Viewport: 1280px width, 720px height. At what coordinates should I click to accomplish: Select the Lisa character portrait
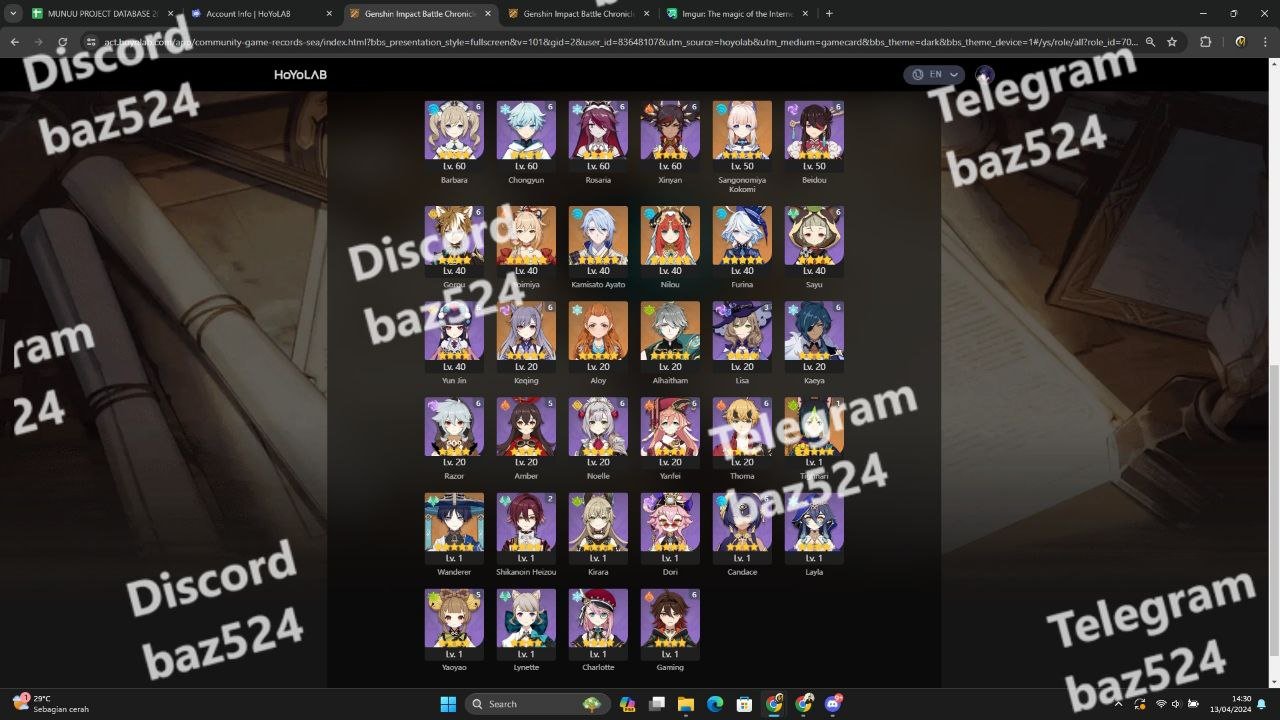click(742, 338)
